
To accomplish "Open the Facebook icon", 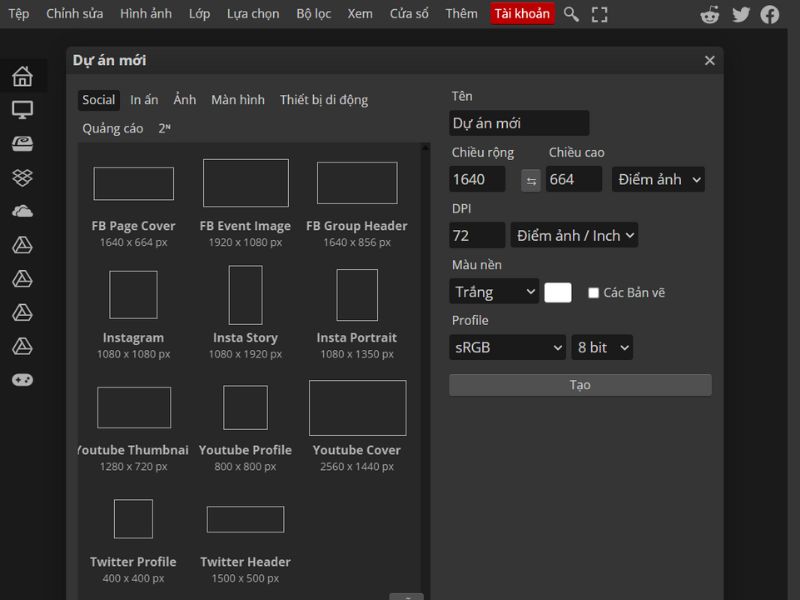I will tap(770, 14).
